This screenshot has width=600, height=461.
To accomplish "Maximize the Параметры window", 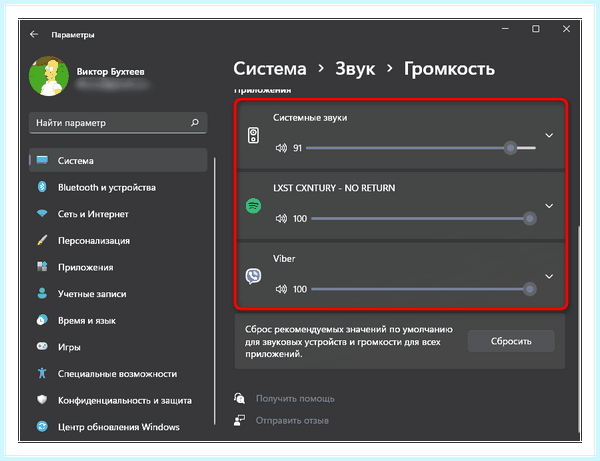I will tap(536, 29).
